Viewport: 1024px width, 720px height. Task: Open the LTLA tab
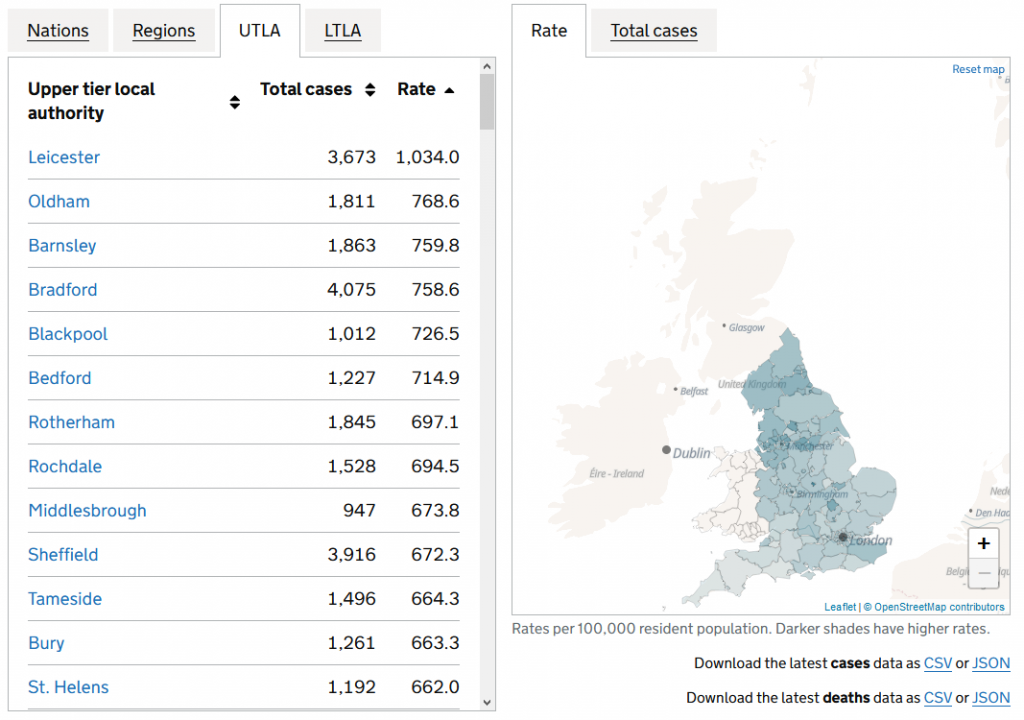(x=343, y=31)
